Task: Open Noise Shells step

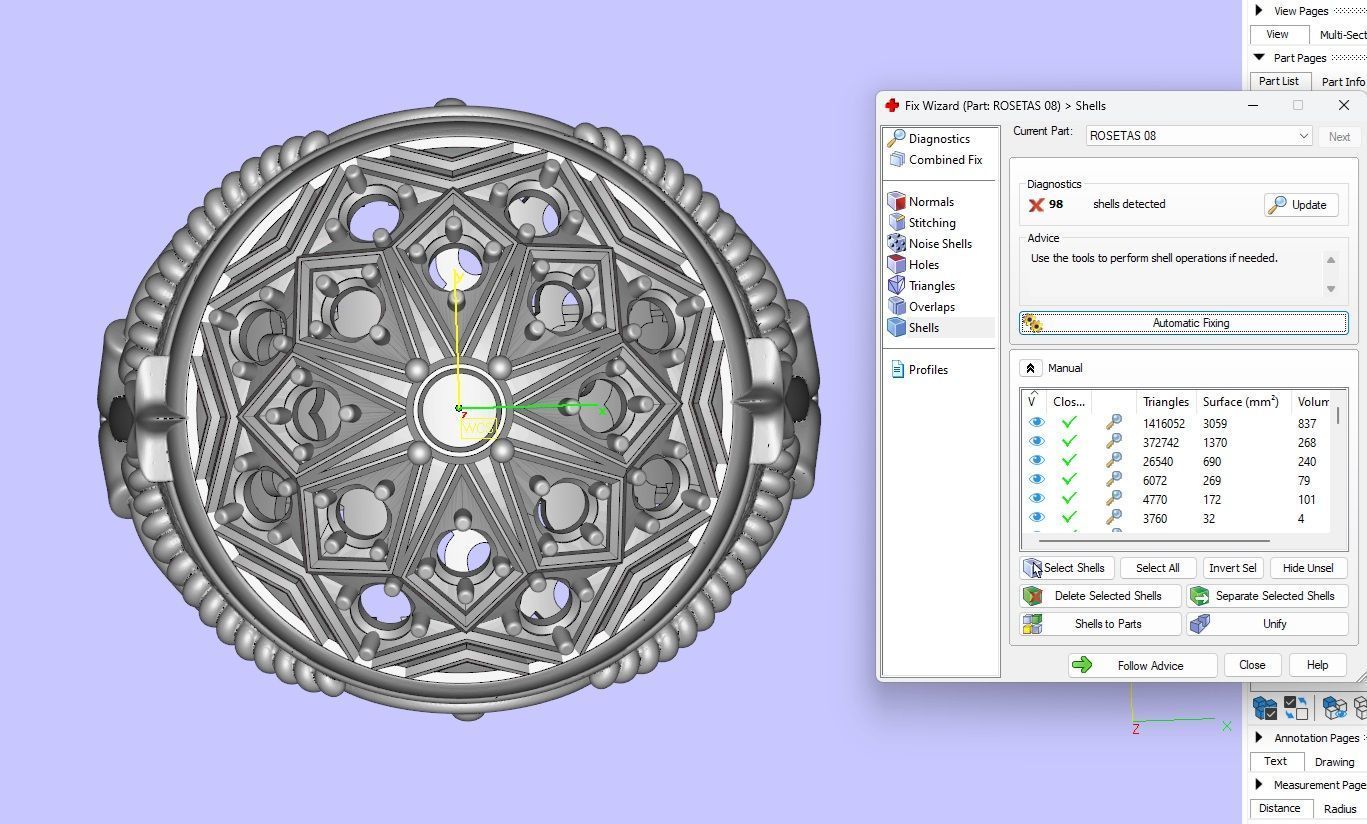Action: (929, 244)
